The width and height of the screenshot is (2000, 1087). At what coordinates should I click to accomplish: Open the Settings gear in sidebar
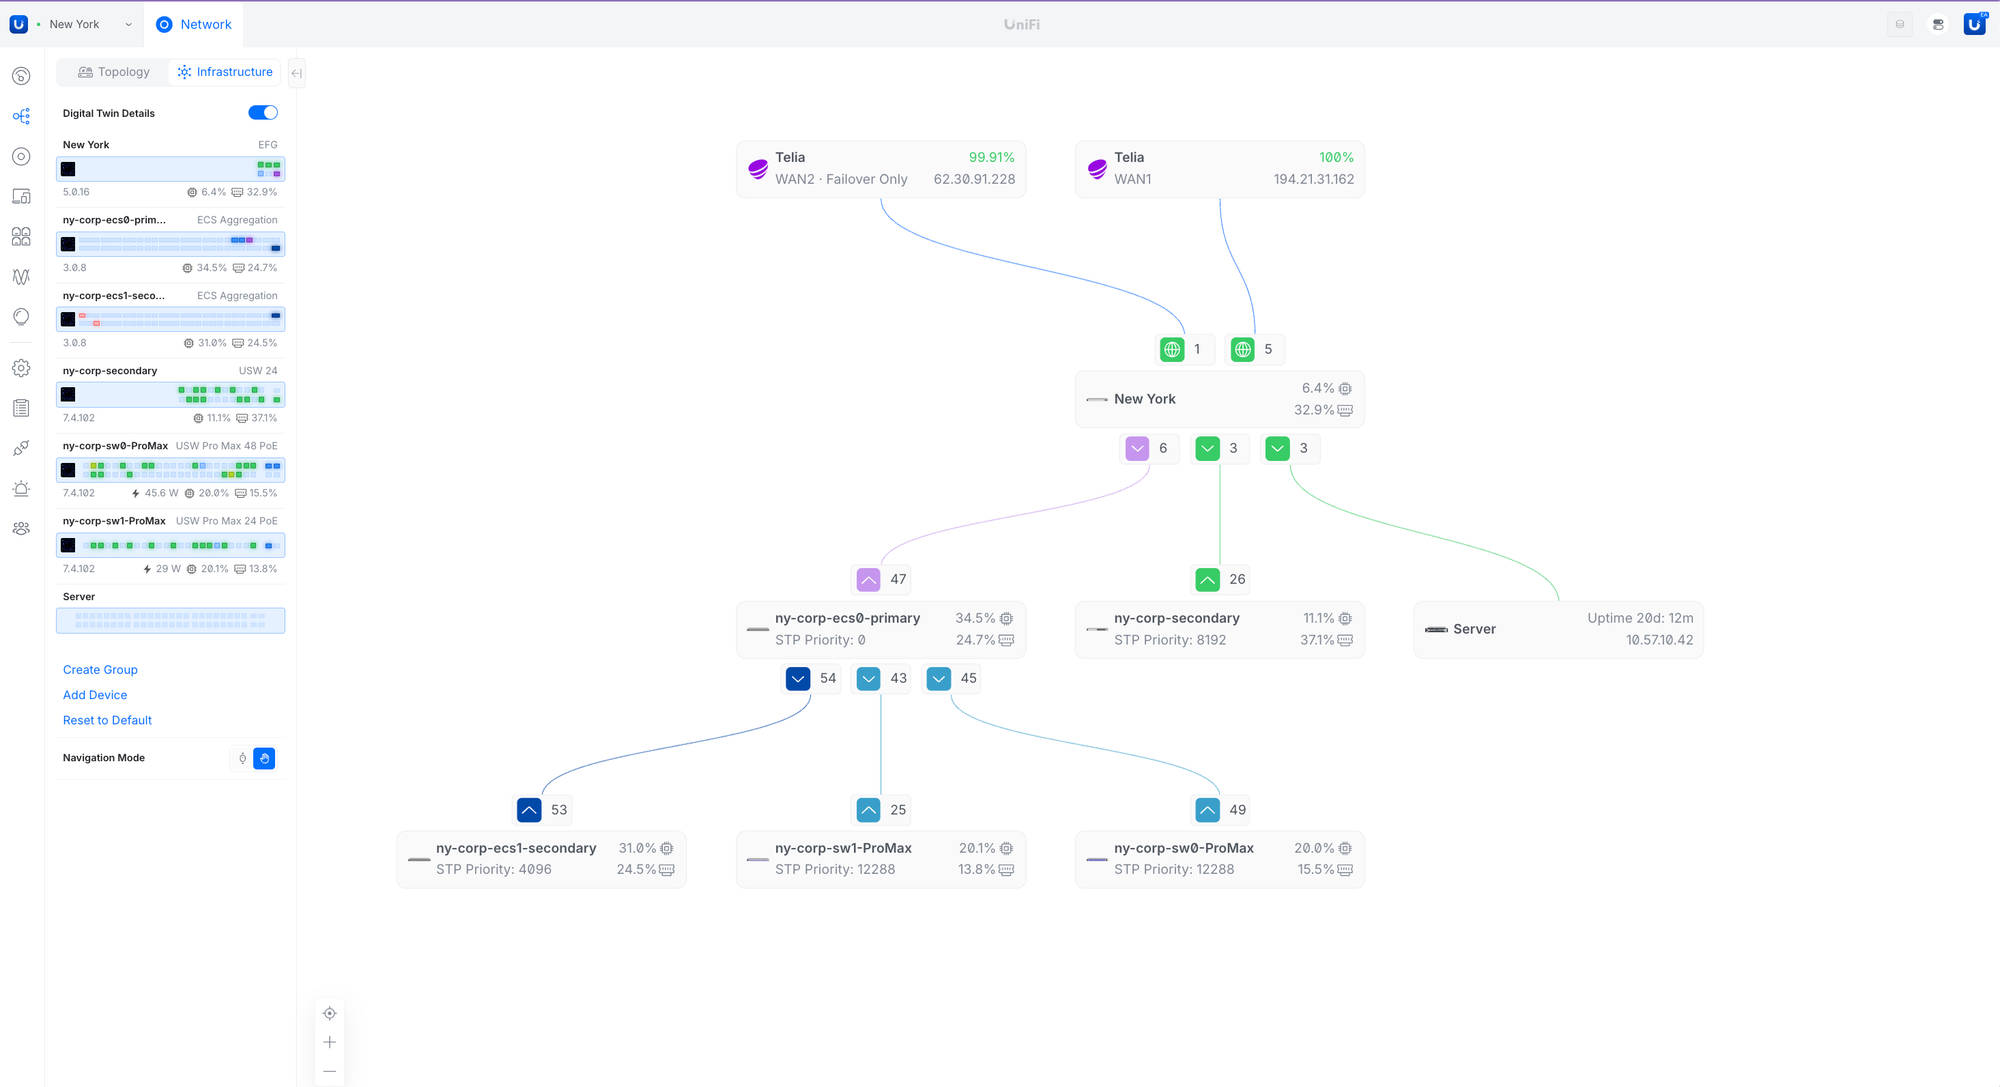tap(20, 368)
